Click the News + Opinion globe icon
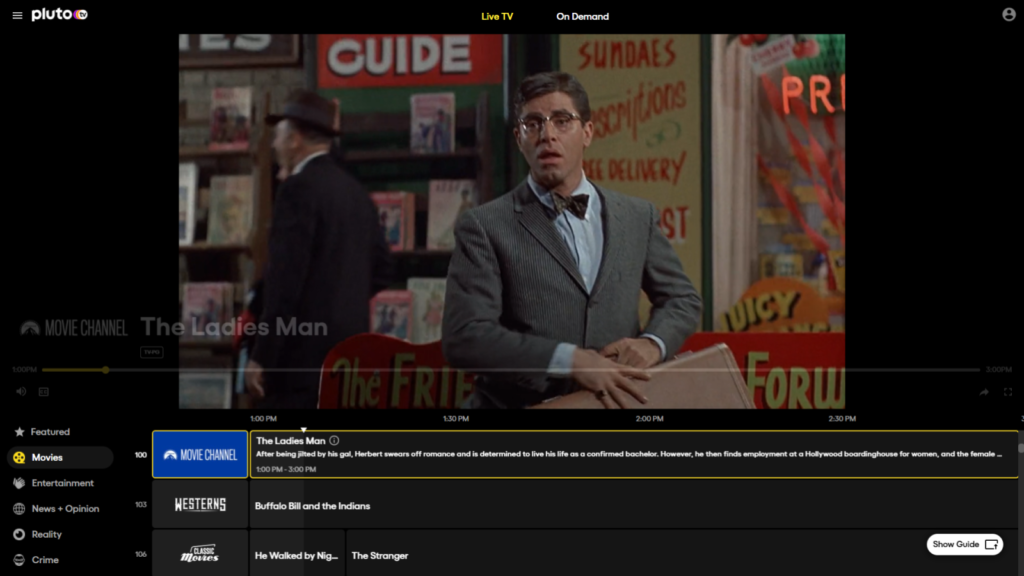 (x=19, y=509)
